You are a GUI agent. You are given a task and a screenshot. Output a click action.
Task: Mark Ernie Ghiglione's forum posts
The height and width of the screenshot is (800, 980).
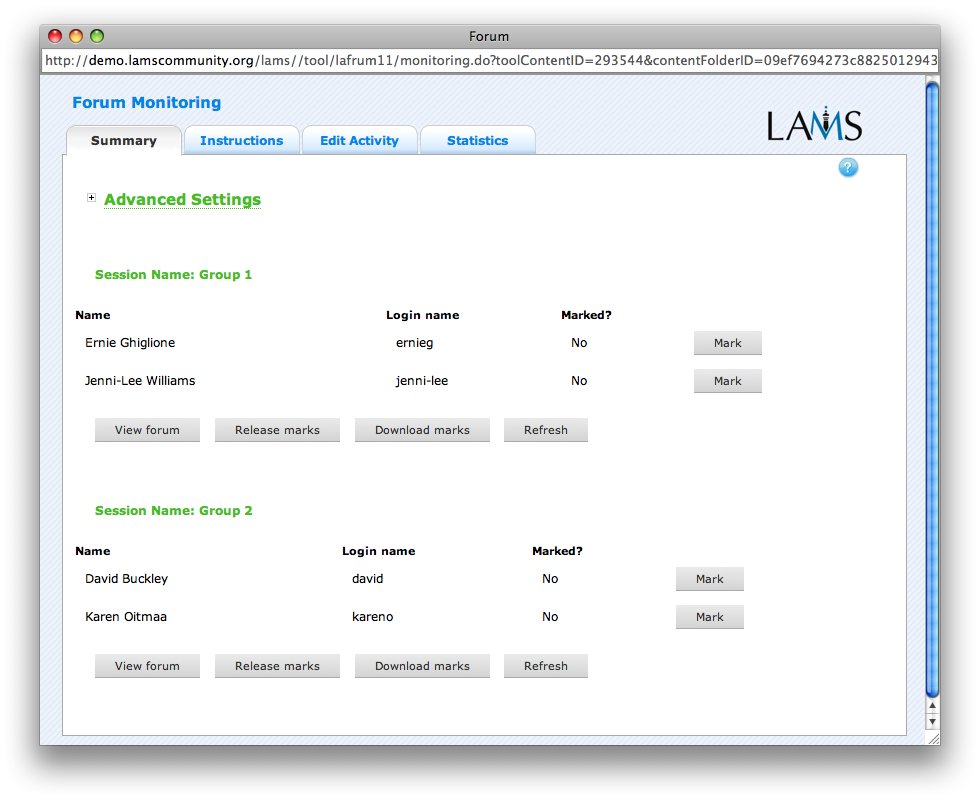pos(727,343)
